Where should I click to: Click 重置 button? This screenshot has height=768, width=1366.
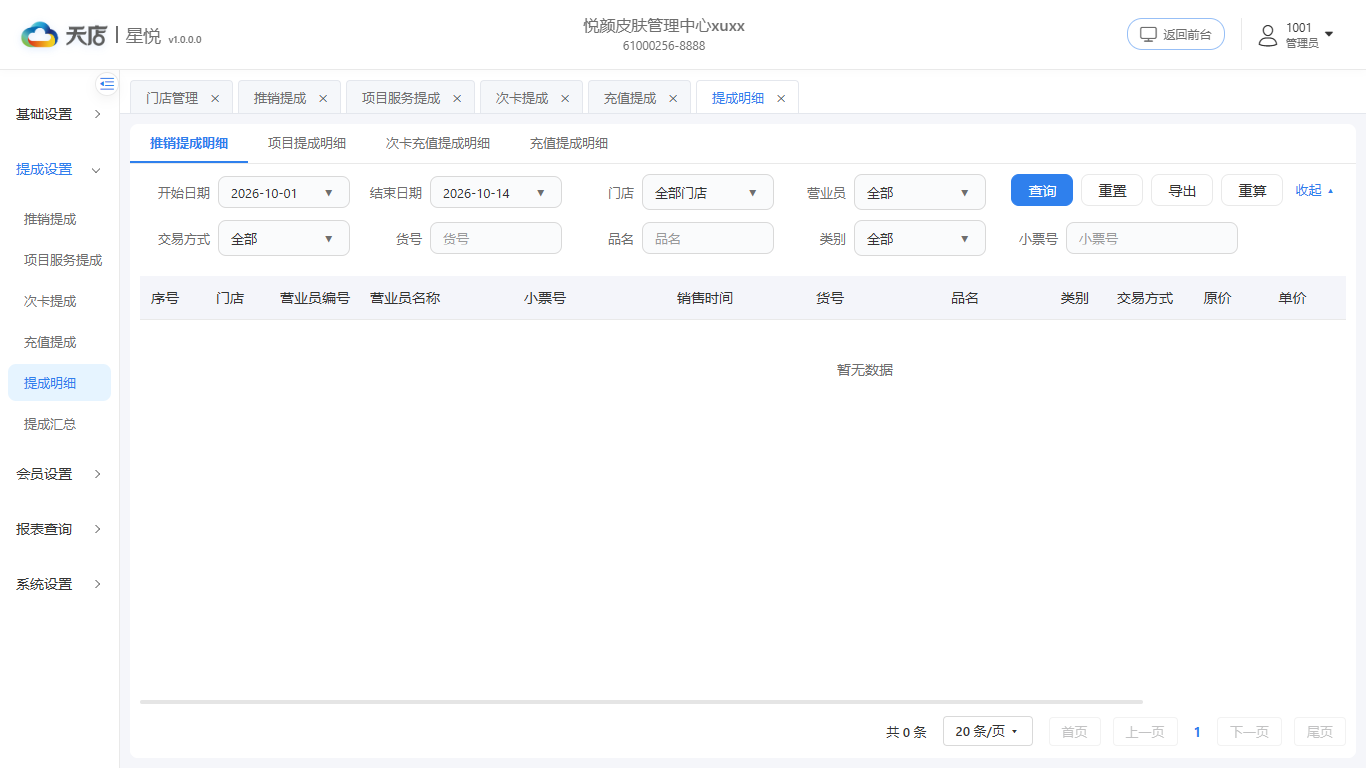point(1112,190)
